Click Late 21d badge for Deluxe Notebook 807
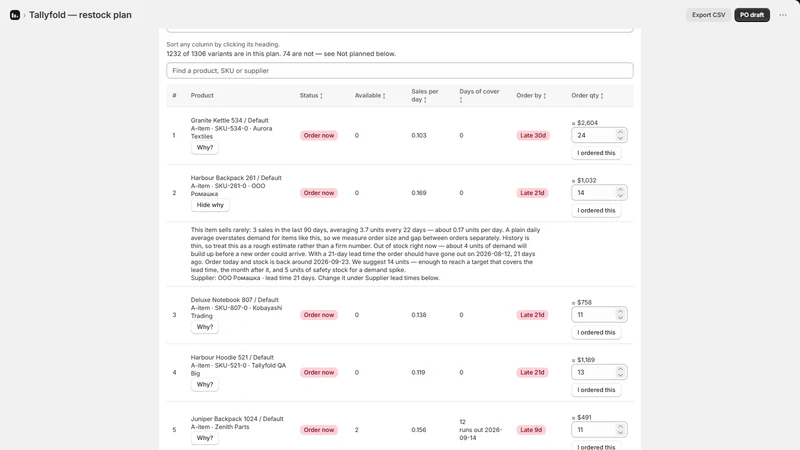800x450 pixels. tap(532, 315)
